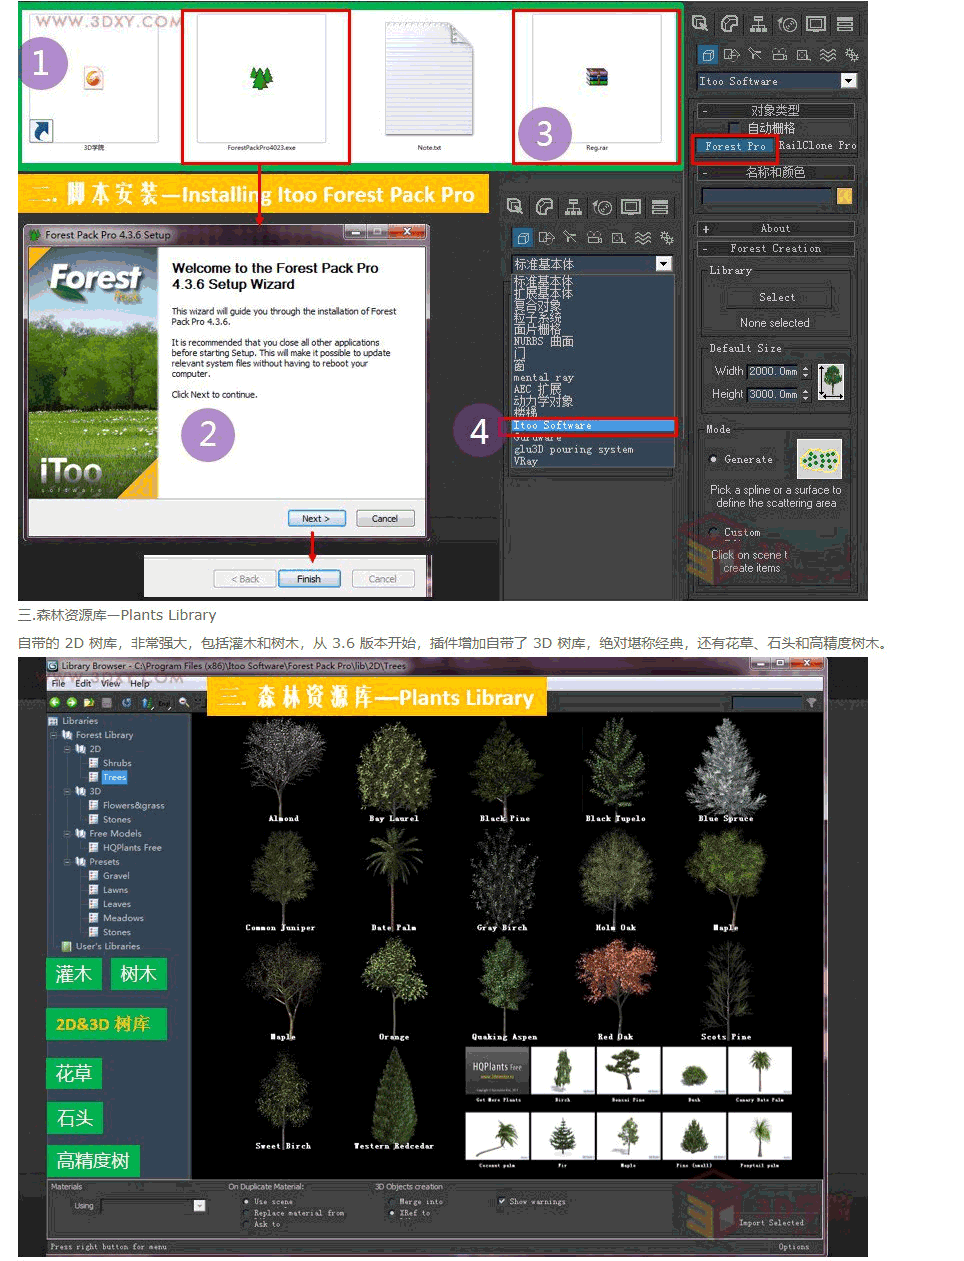Toggle the Show warnings checkbox
Viewport: 964px width, 1261px height.
(x=501, y=1201)
